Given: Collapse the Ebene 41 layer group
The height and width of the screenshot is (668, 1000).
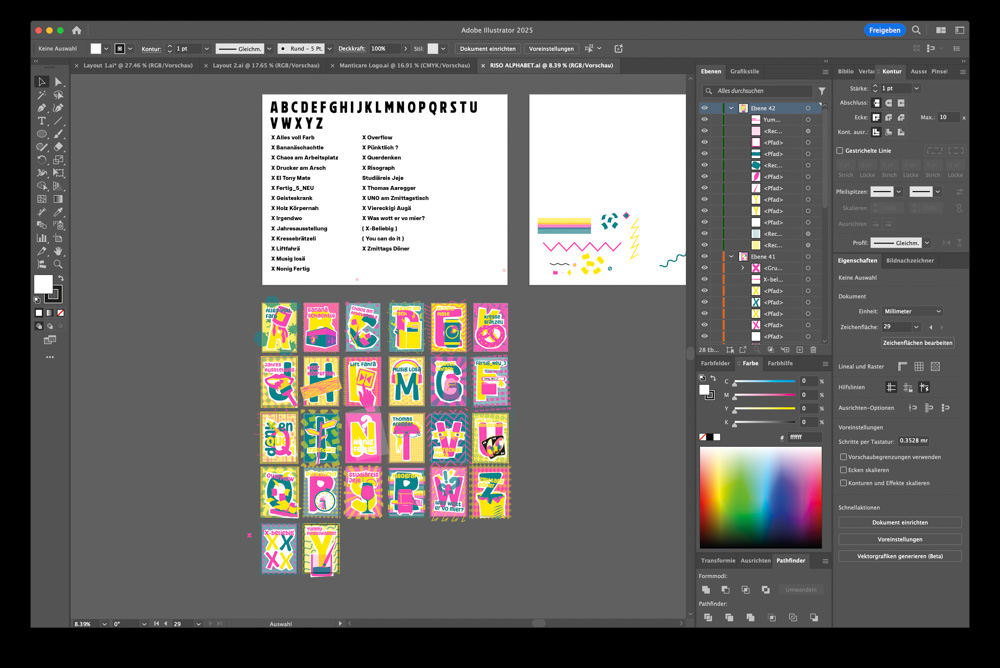Looking at the screenshot, I should (x=731, y=257).
